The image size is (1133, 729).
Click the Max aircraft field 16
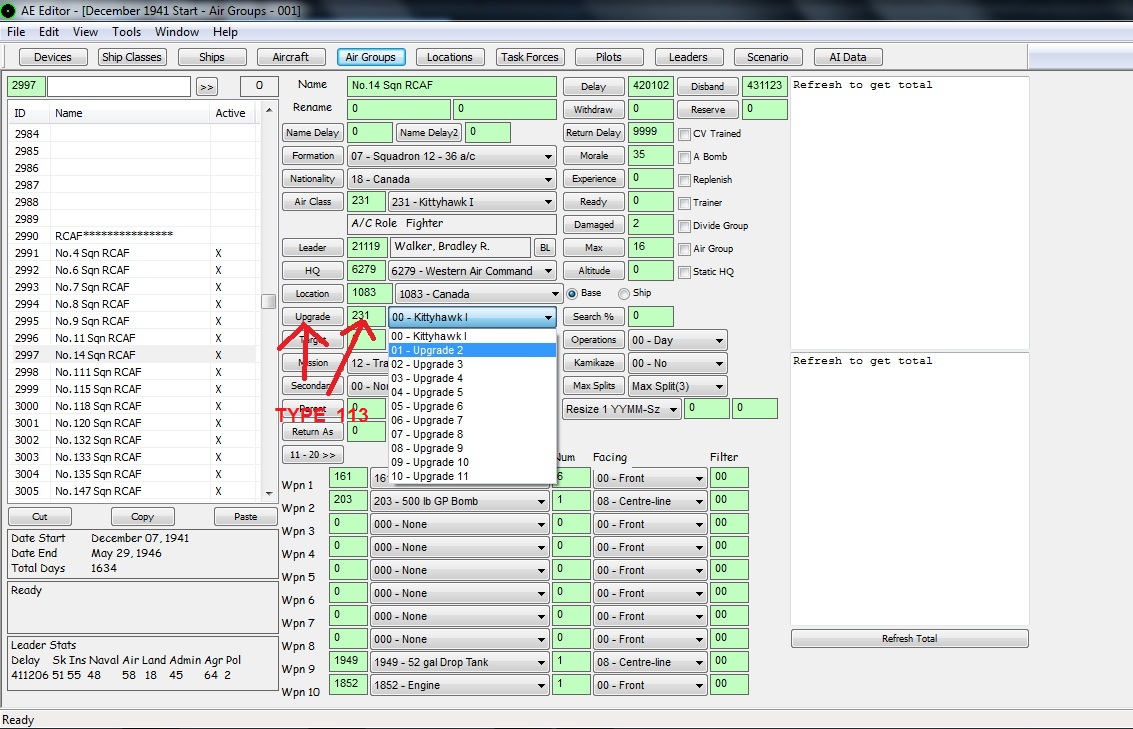(x=650, y=247)
